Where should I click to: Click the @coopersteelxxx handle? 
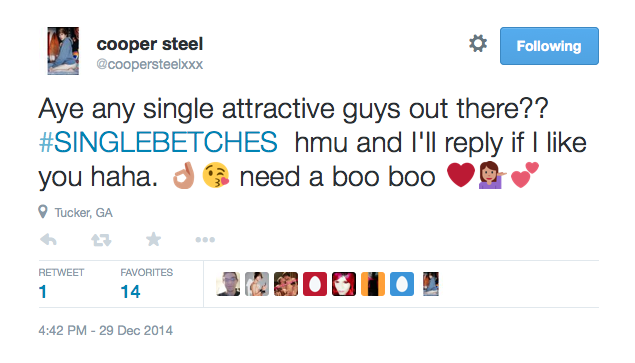coord(149,64)
